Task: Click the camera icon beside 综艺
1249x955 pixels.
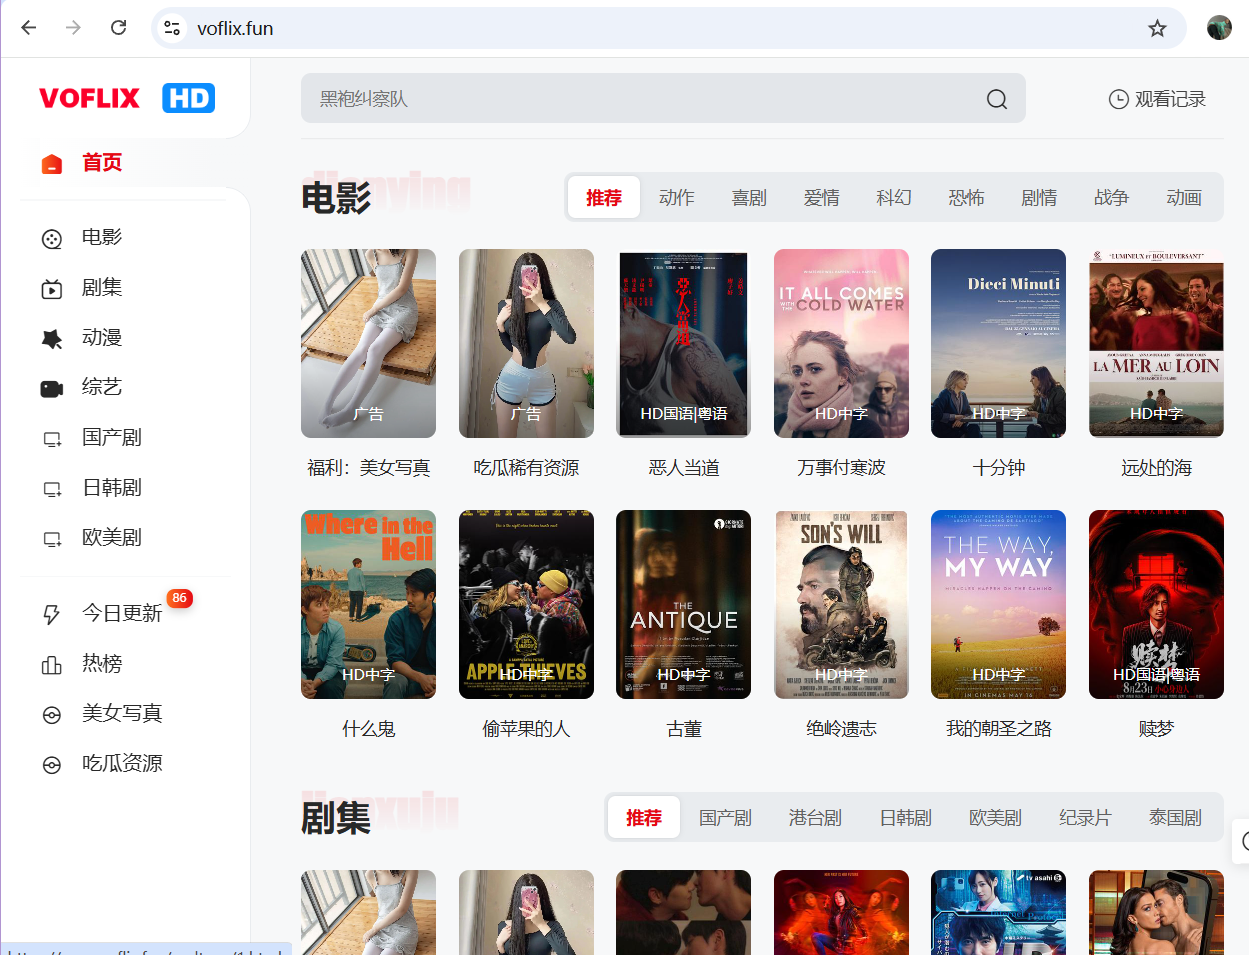Action: (x=52, y=388)
